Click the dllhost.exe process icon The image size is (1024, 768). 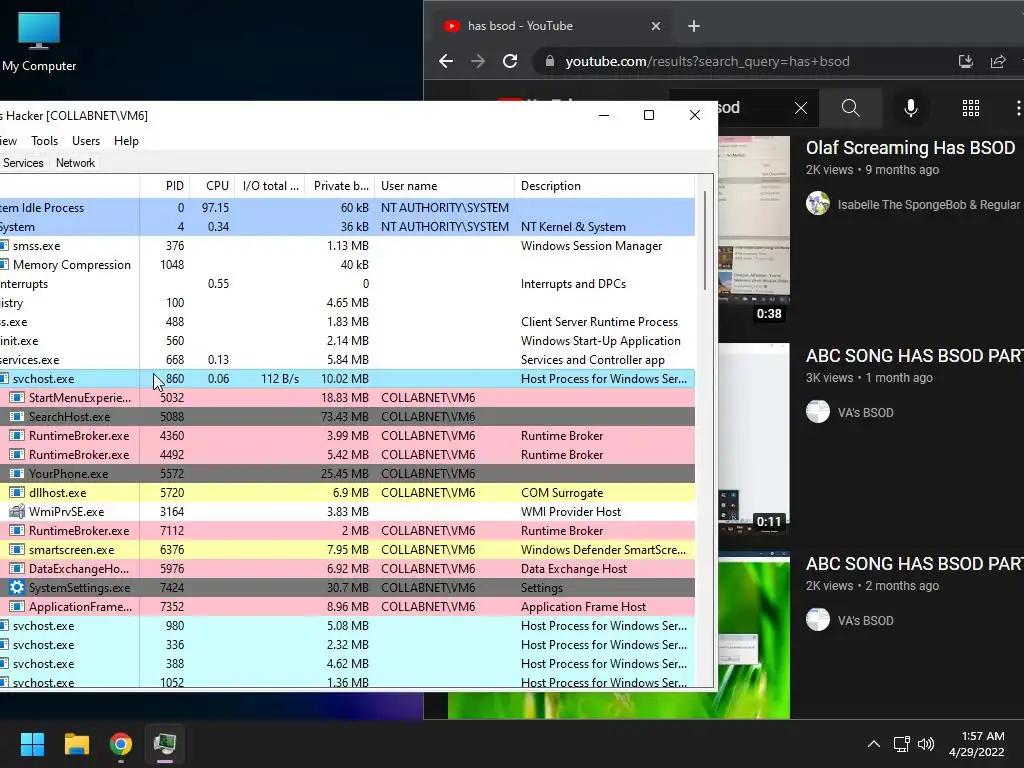[x=17, y=493]
